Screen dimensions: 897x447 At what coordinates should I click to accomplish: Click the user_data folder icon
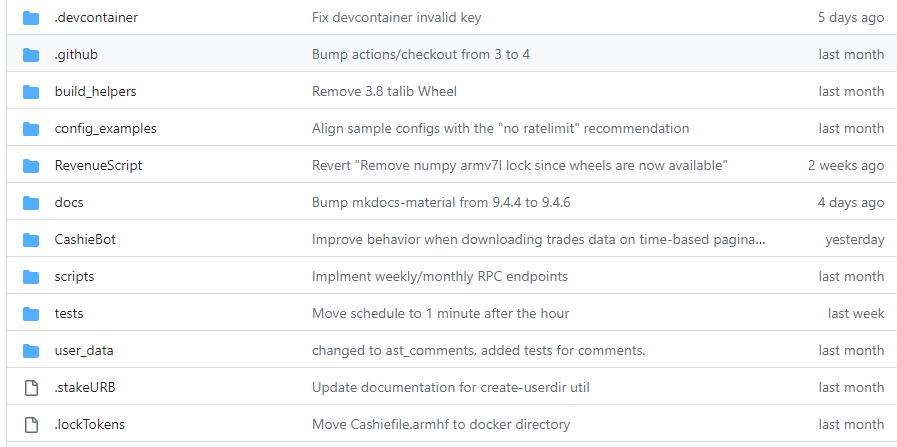click(31, 350)
